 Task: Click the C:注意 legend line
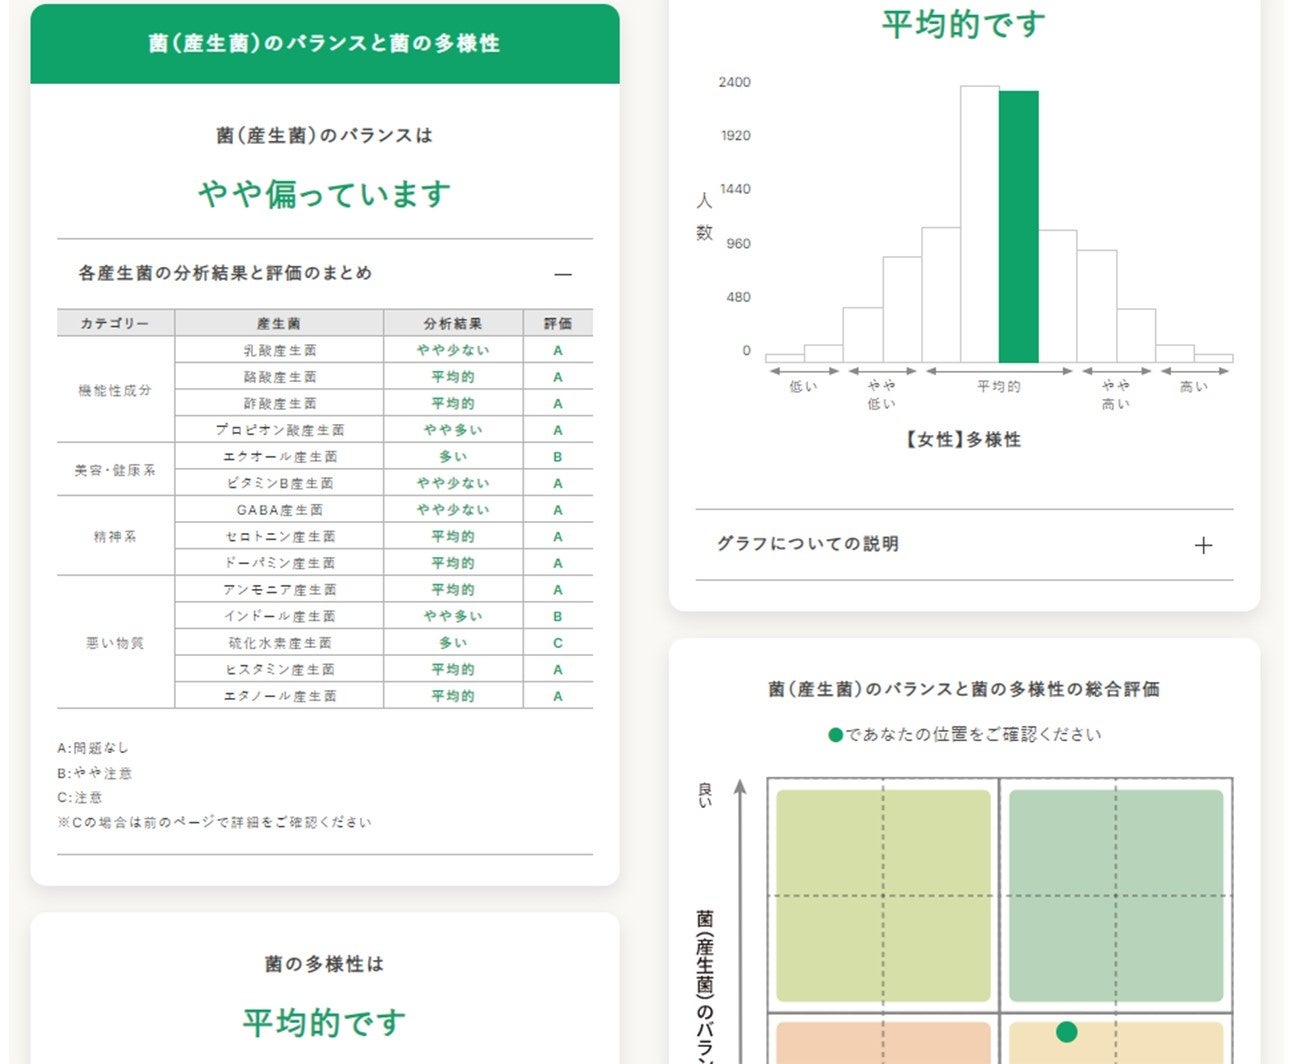(x=80, y=797)
